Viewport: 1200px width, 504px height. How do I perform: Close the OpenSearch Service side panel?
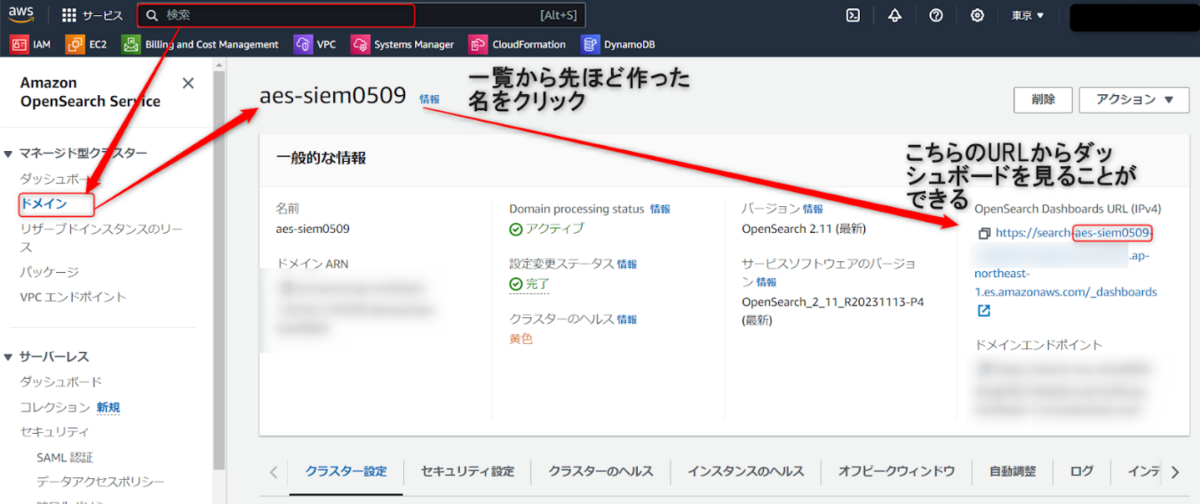pyautogui.click(x=188, y=84)
